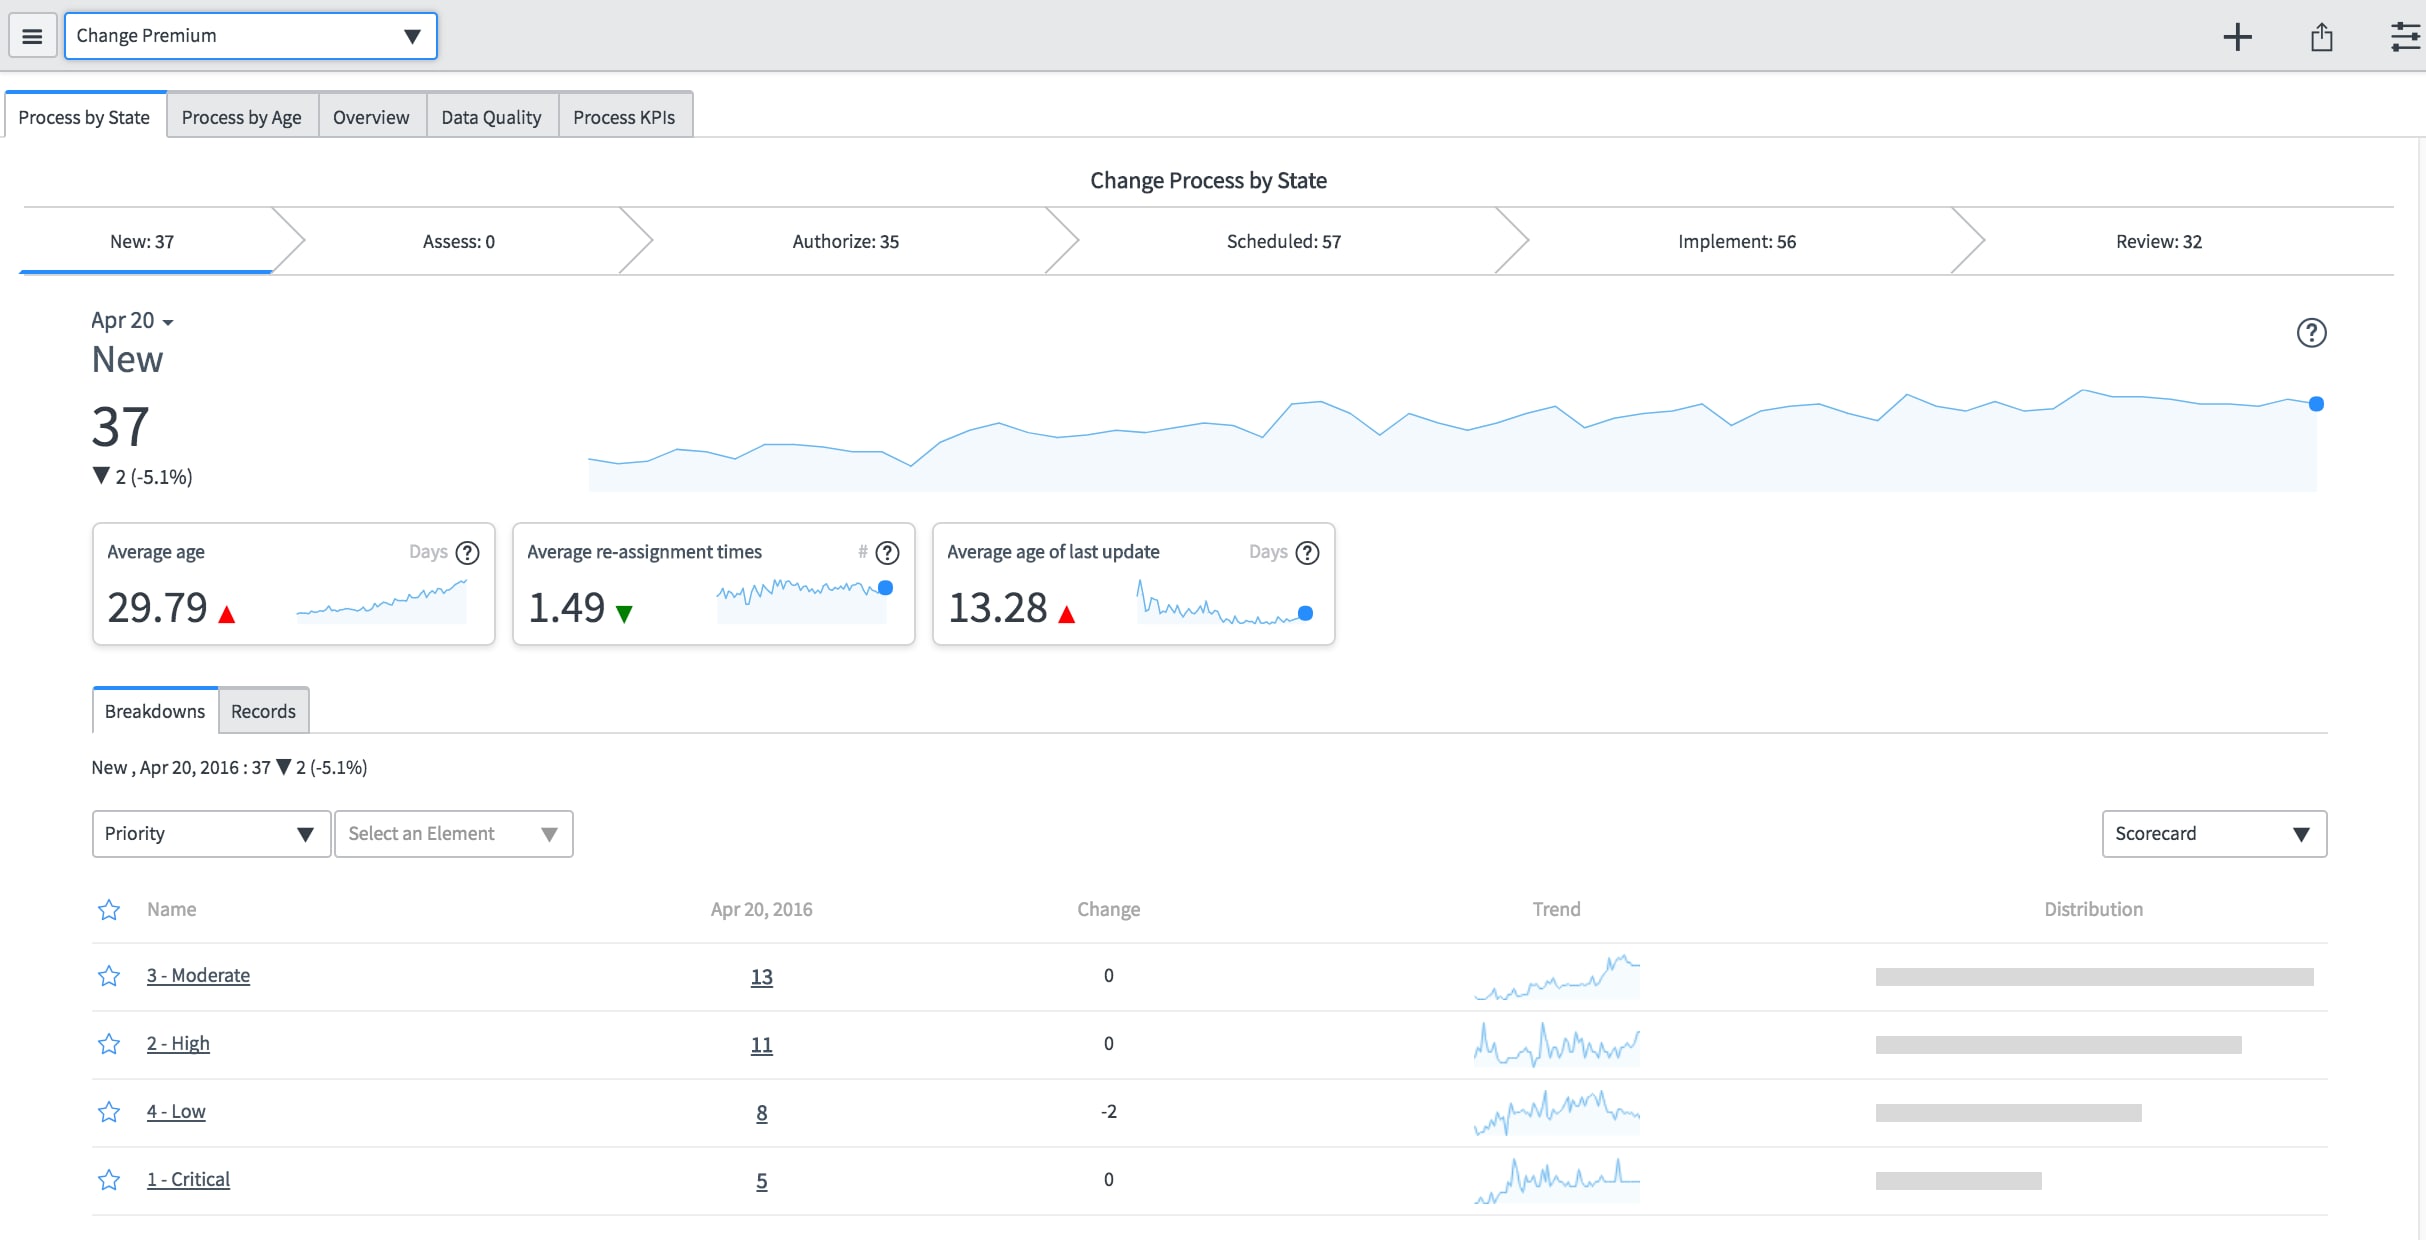Click the -2 change value for Low
2426x1240 pixels.
(1109, 1111)
